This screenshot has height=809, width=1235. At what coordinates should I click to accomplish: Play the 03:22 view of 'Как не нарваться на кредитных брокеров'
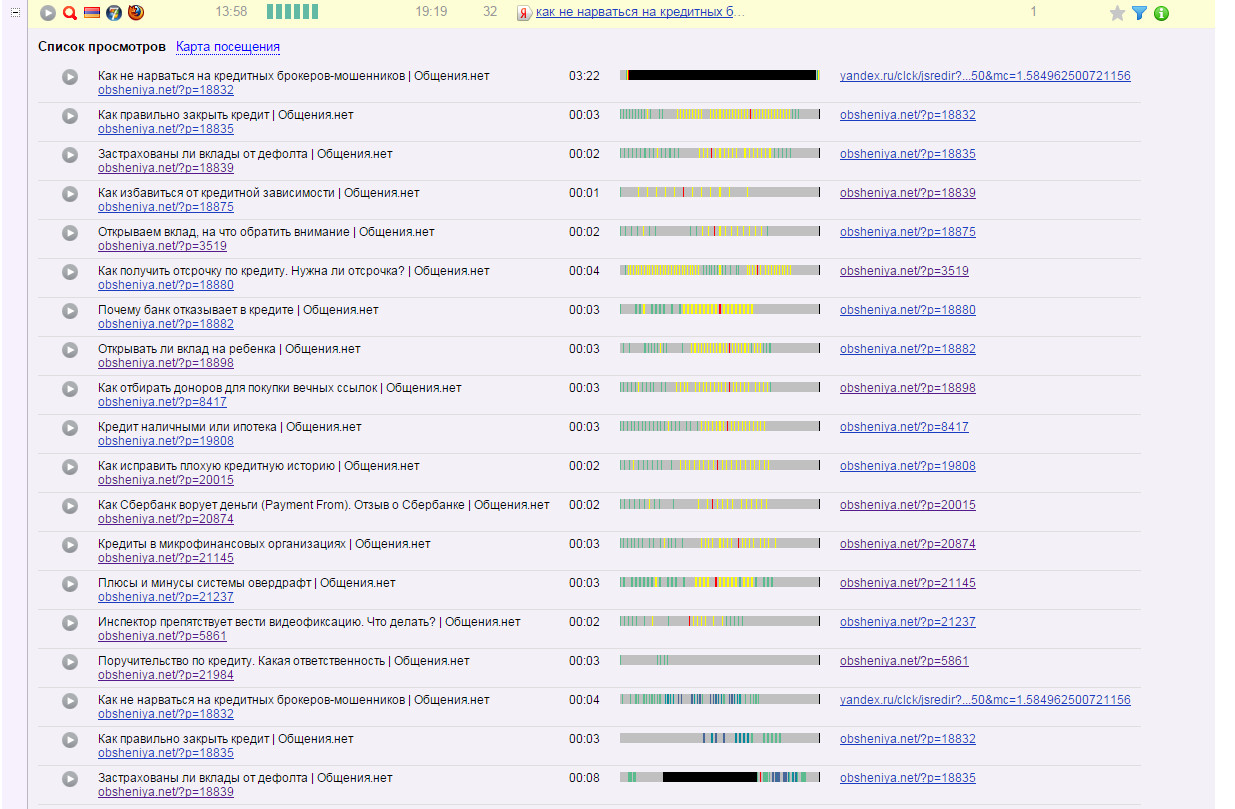(x=70, y=76)
